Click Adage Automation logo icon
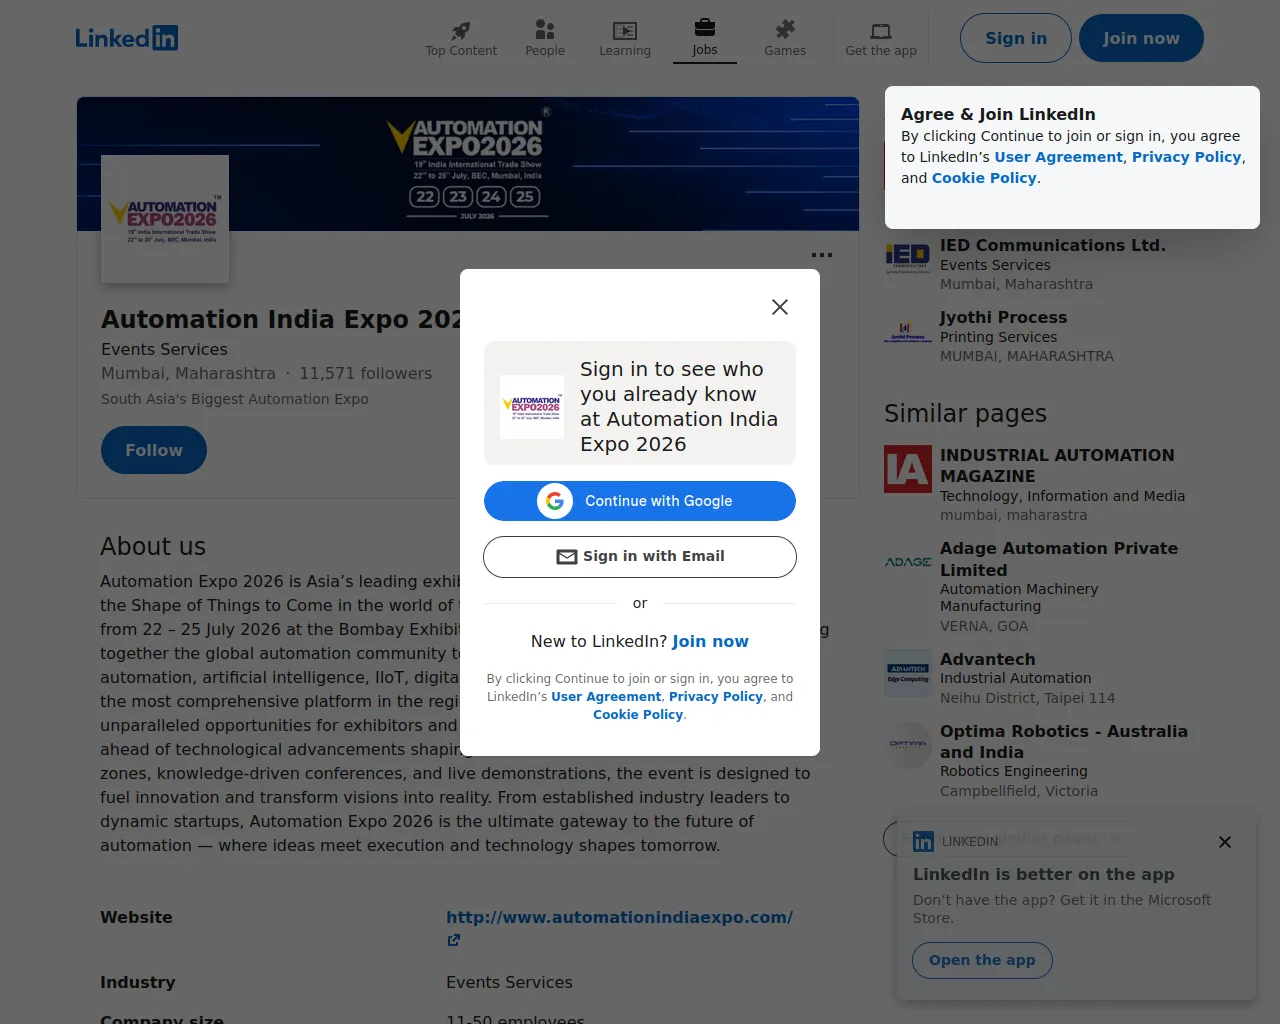This screenshot has height=1024, width=1280. 908,562
